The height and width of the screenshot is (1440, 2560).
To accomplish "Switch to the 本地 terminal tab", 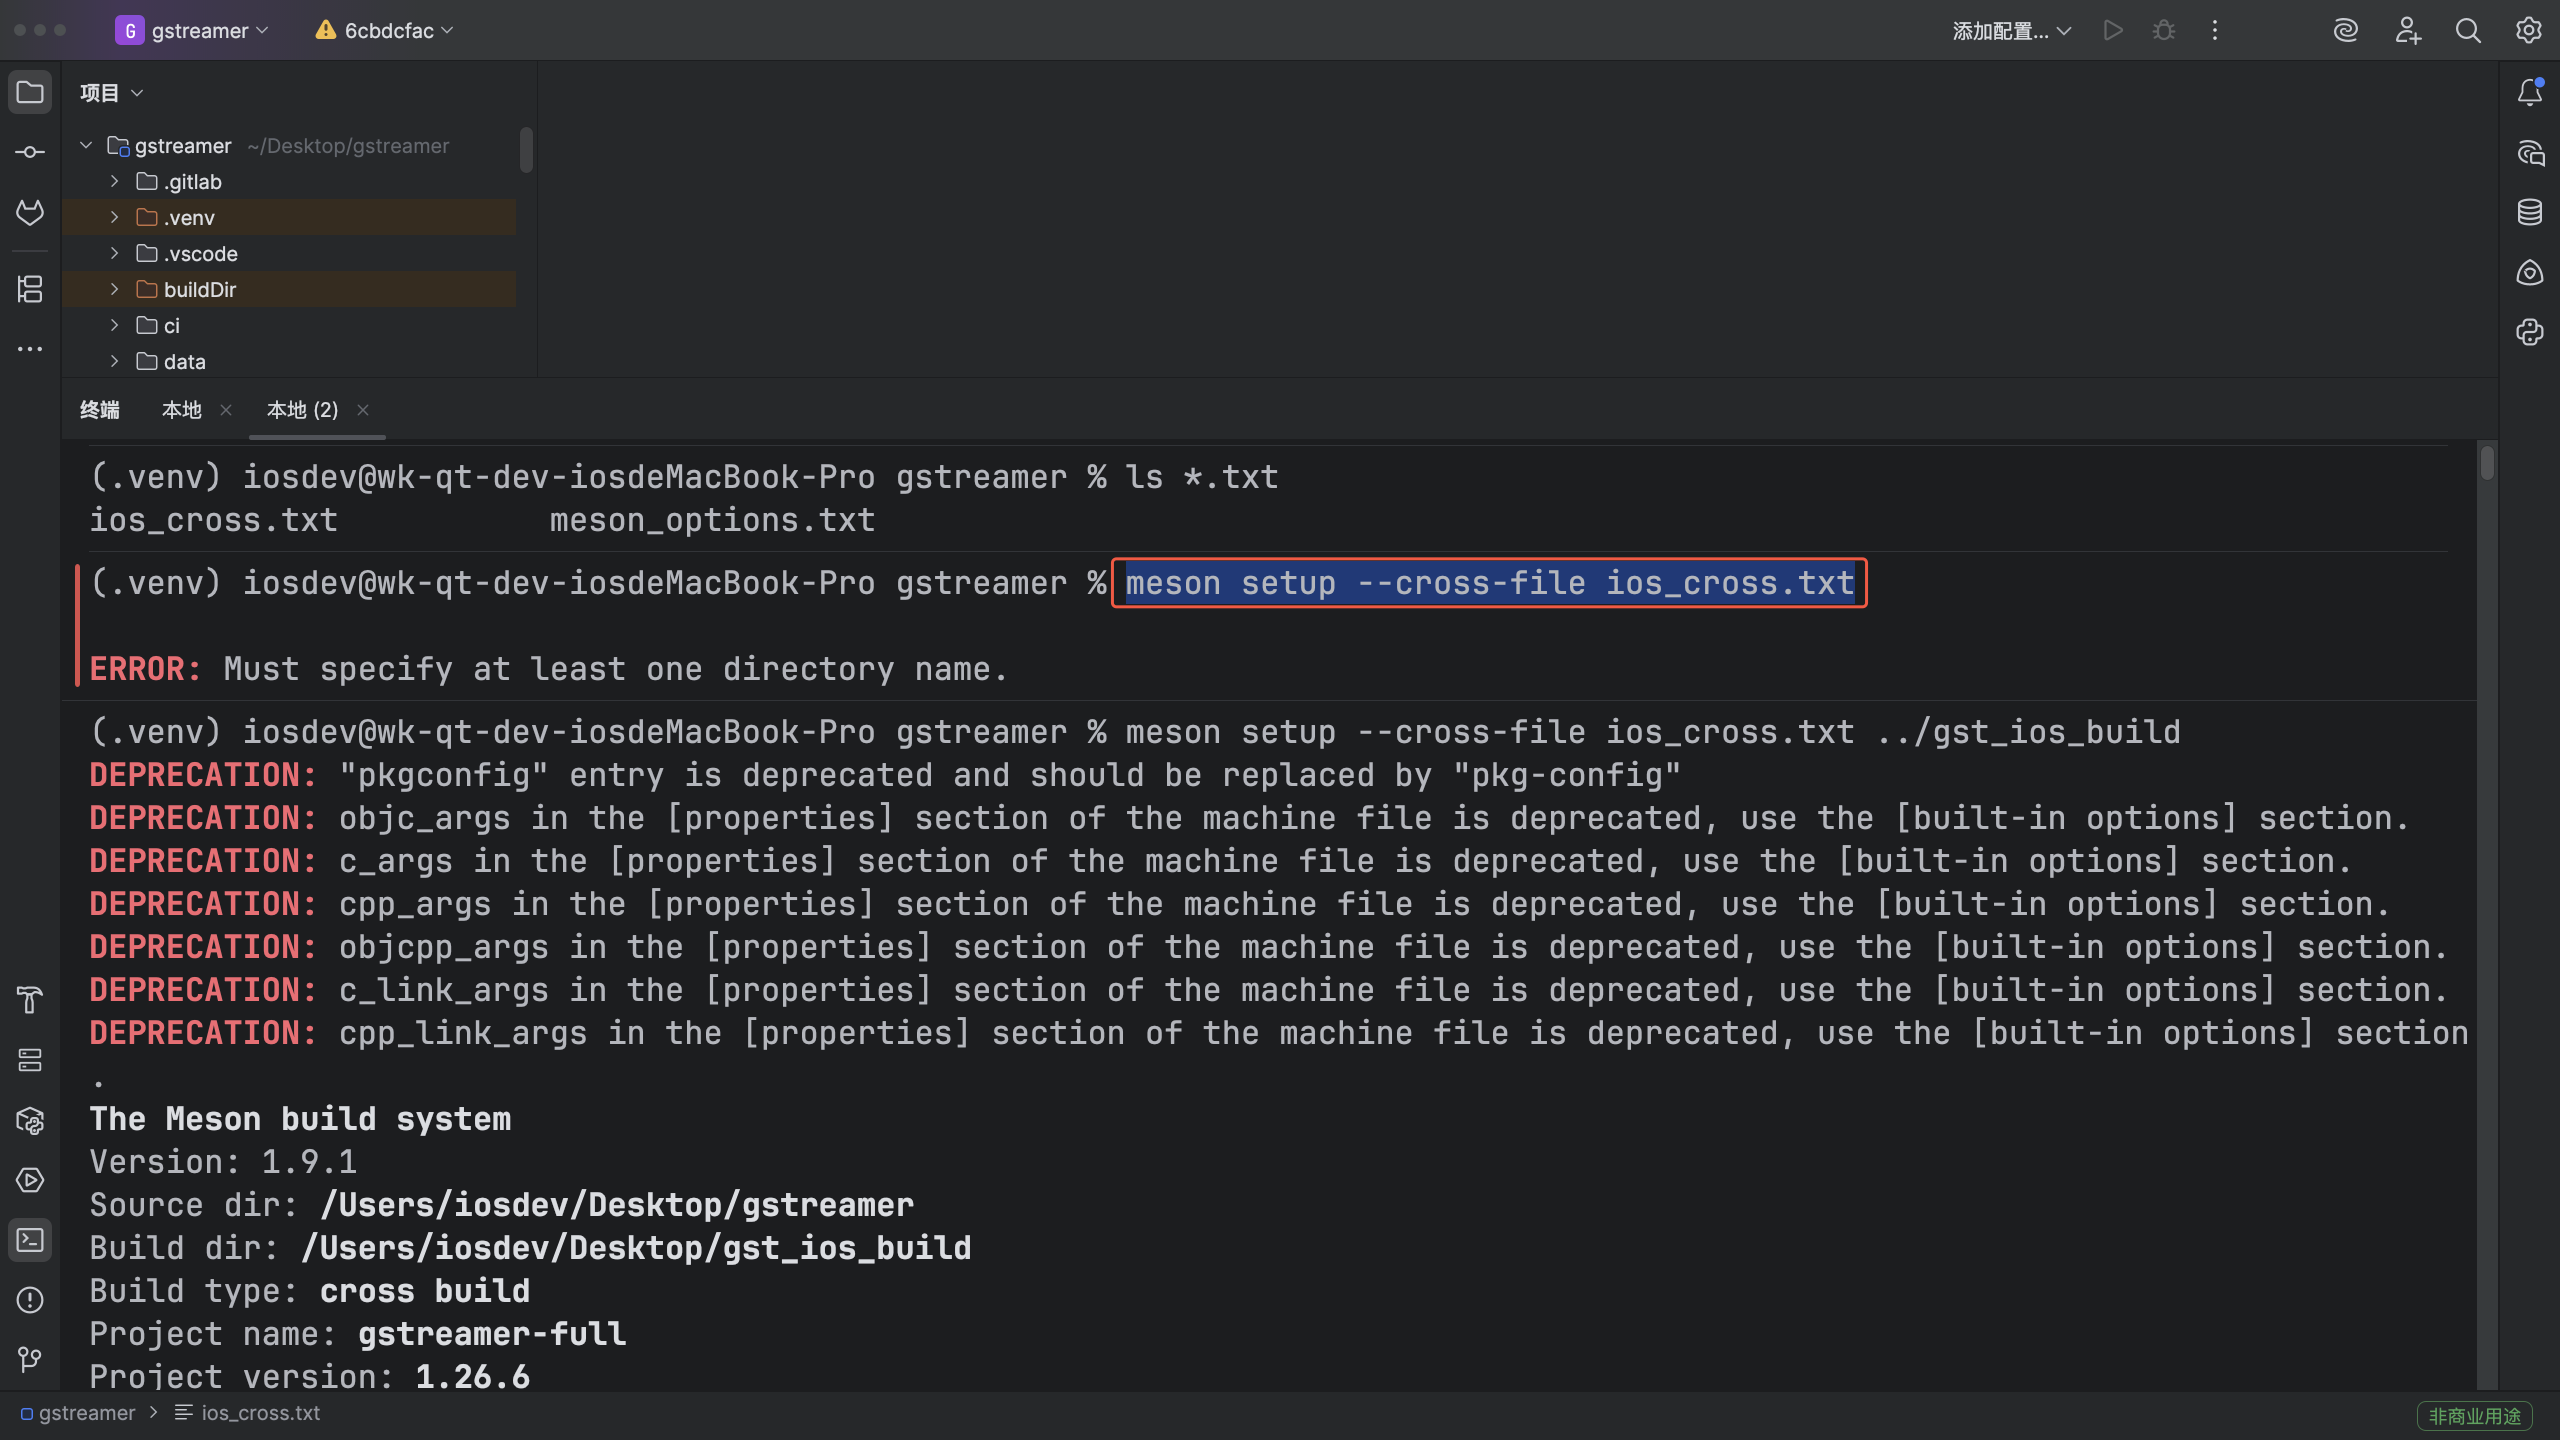I will click(182, 410).
